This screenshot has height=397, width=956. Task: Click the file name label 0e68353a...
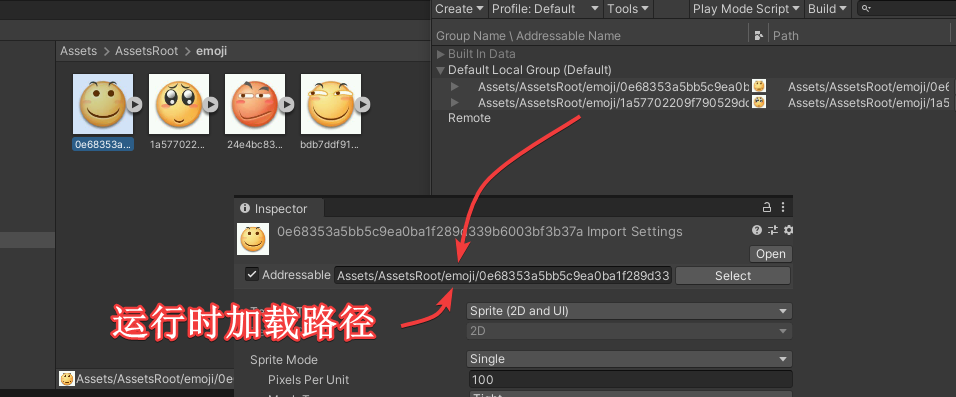pyautogui.click(x=102, y=145)
